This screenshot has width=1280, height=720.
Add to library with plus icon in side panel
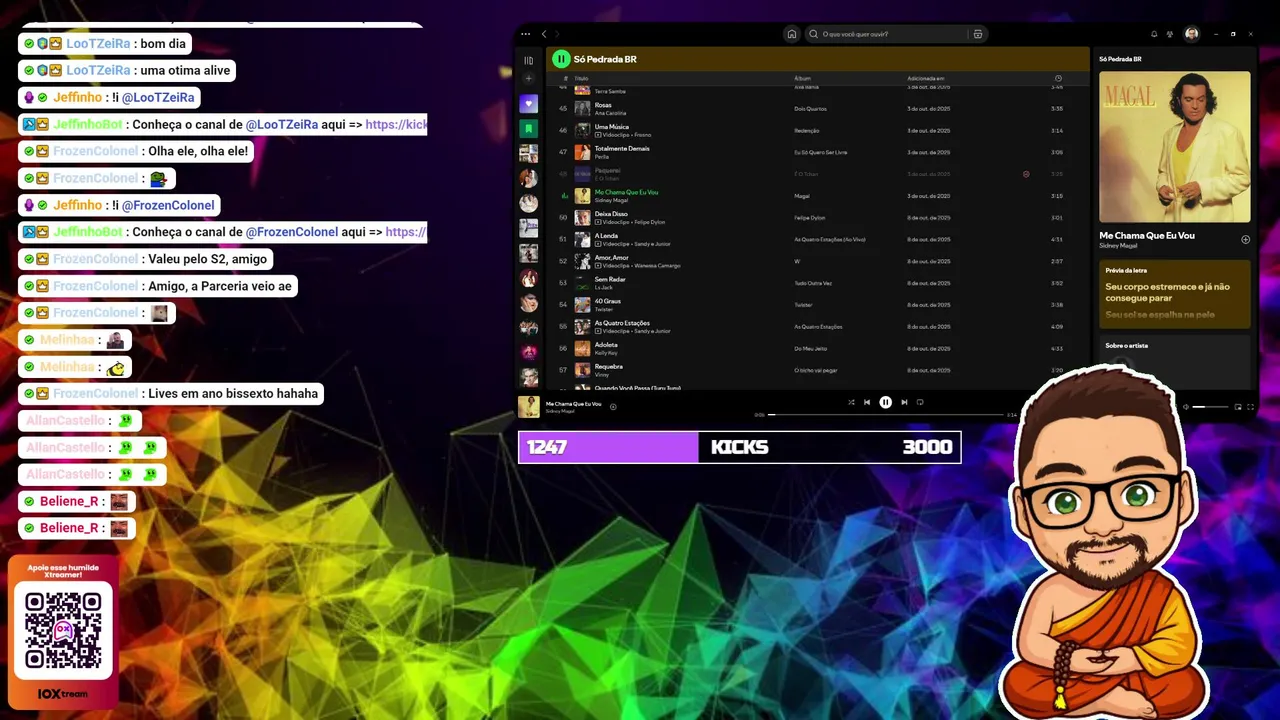pyautogui.click(x=1245, y=239)
